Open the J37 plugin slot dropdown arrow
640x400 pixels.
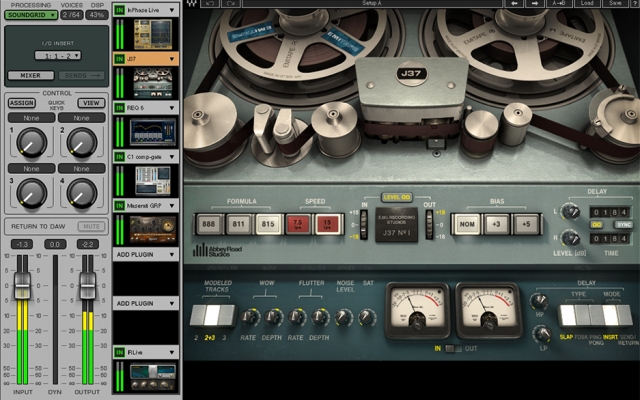[172, 59]
